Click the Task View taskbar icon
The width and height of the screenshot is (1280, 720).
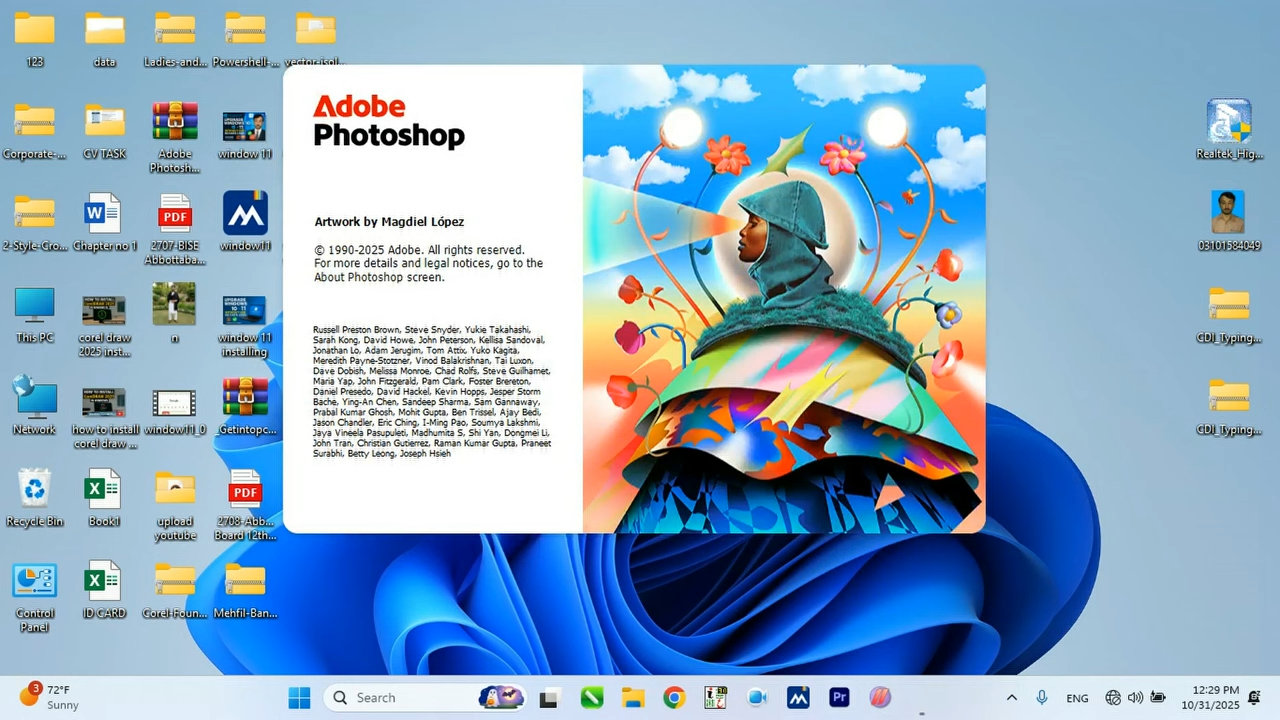pyautogui.click(x=548, y=698)
